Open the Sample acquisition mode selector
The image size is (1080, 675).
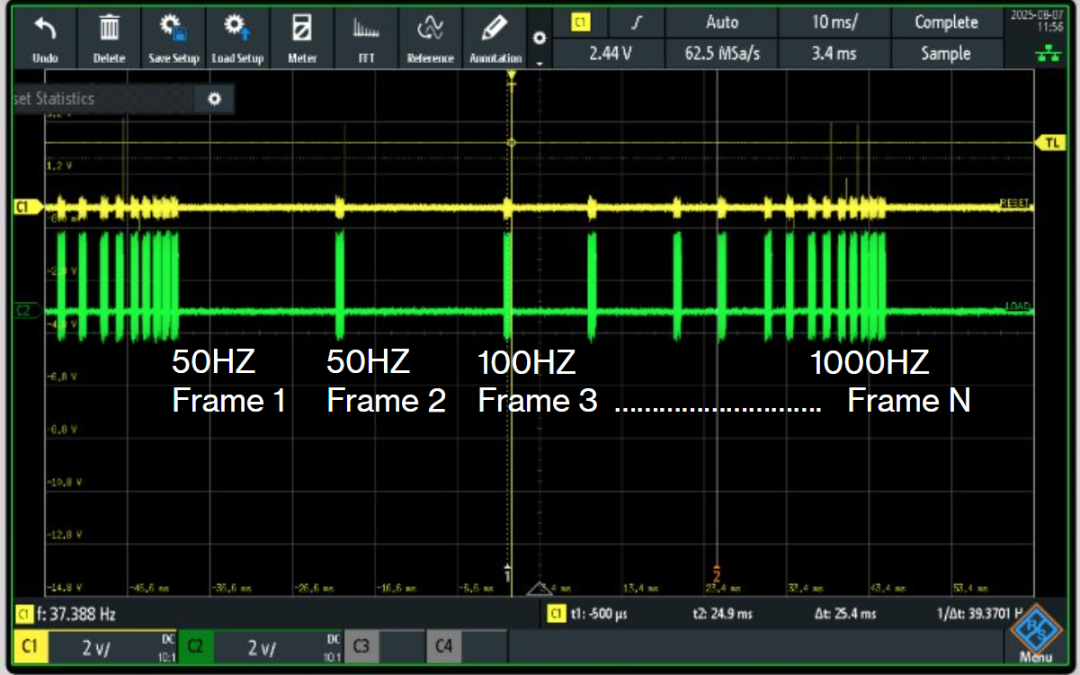(x=946, y=54)
